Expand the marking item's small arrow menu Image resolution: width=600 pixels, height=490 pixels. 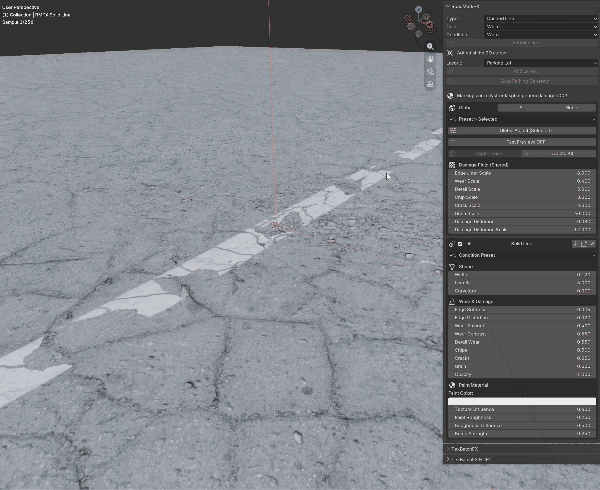[469, 244]
